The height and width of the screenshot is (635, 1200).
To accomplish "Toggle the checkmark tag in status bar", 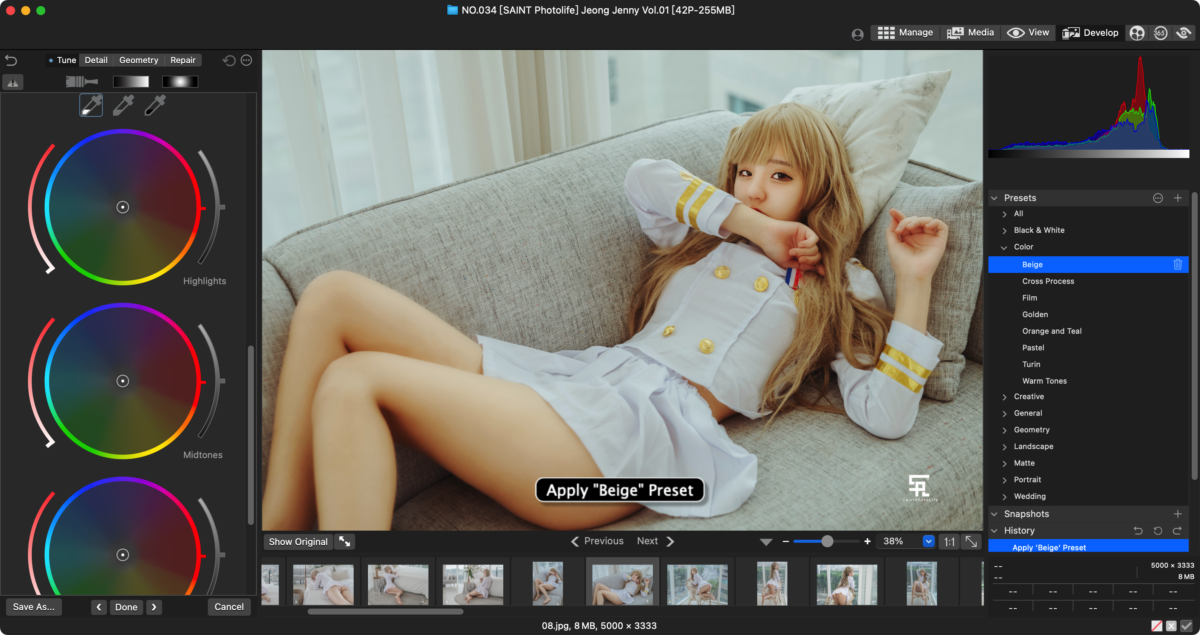I will (1186, 626).
